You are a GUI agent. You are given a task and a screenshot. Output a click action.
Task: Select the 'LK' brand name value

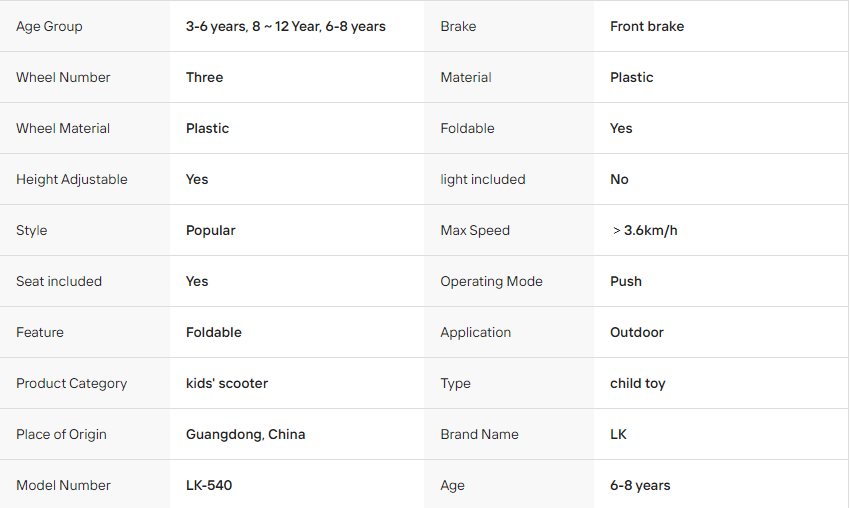coord(618,434)
